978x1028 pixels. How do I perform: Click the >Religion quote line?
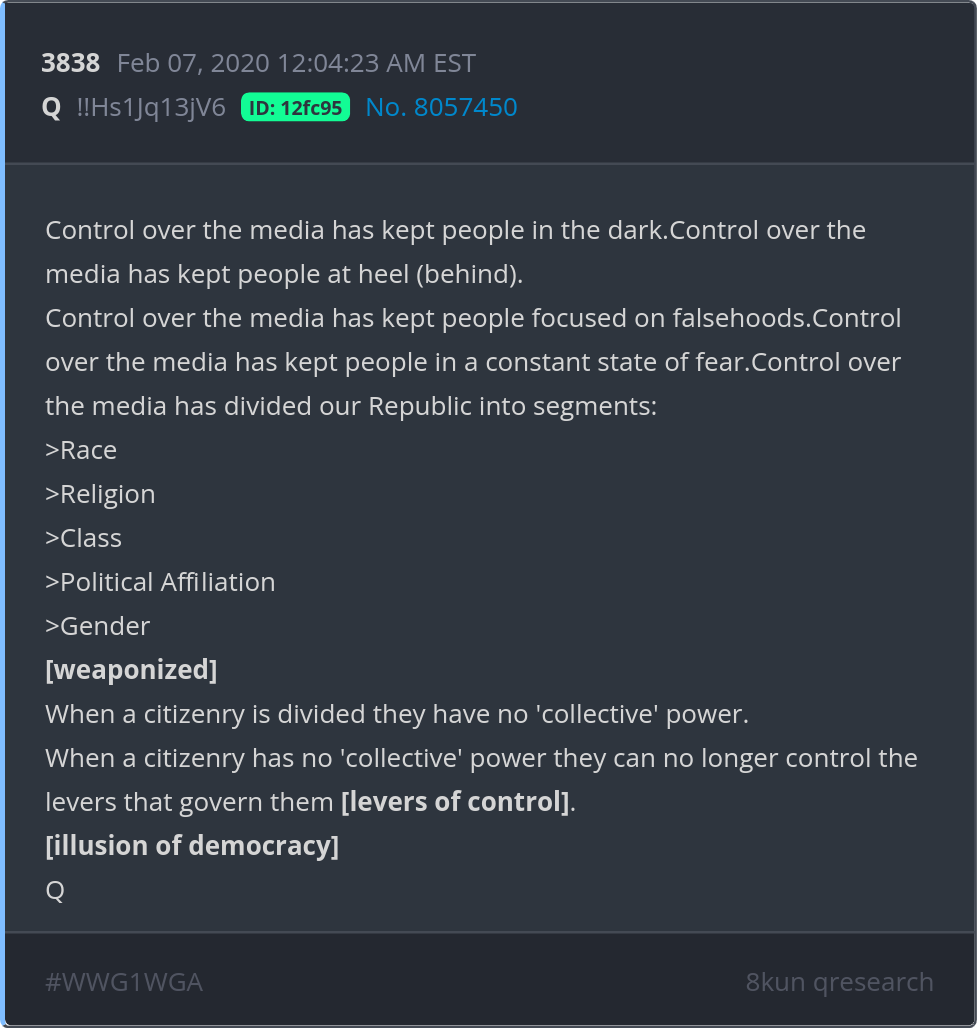pyautogui.click(x=100, y=494)
